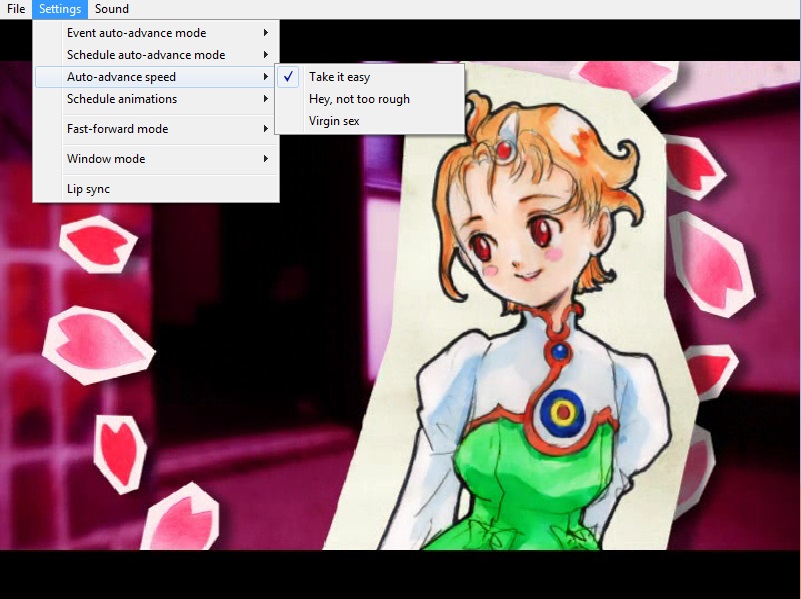Click the Schedule auto-advance mode submenu arrow
The width and height of the screenshot is (801, 599).
tap(266, 55)
